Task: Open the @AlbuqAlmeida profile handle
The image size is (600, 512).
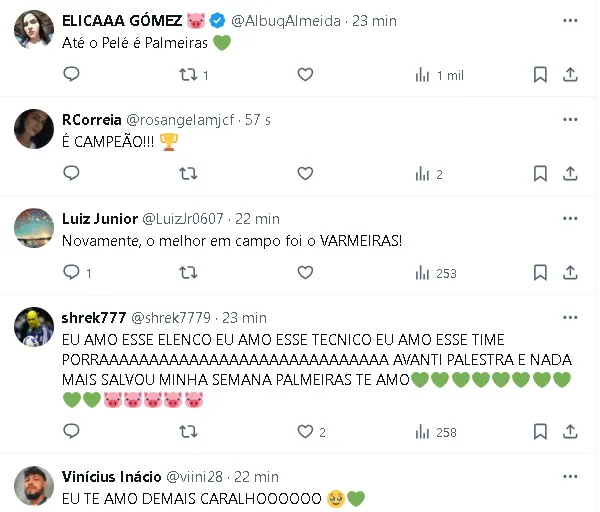Action: click(286, 21)
